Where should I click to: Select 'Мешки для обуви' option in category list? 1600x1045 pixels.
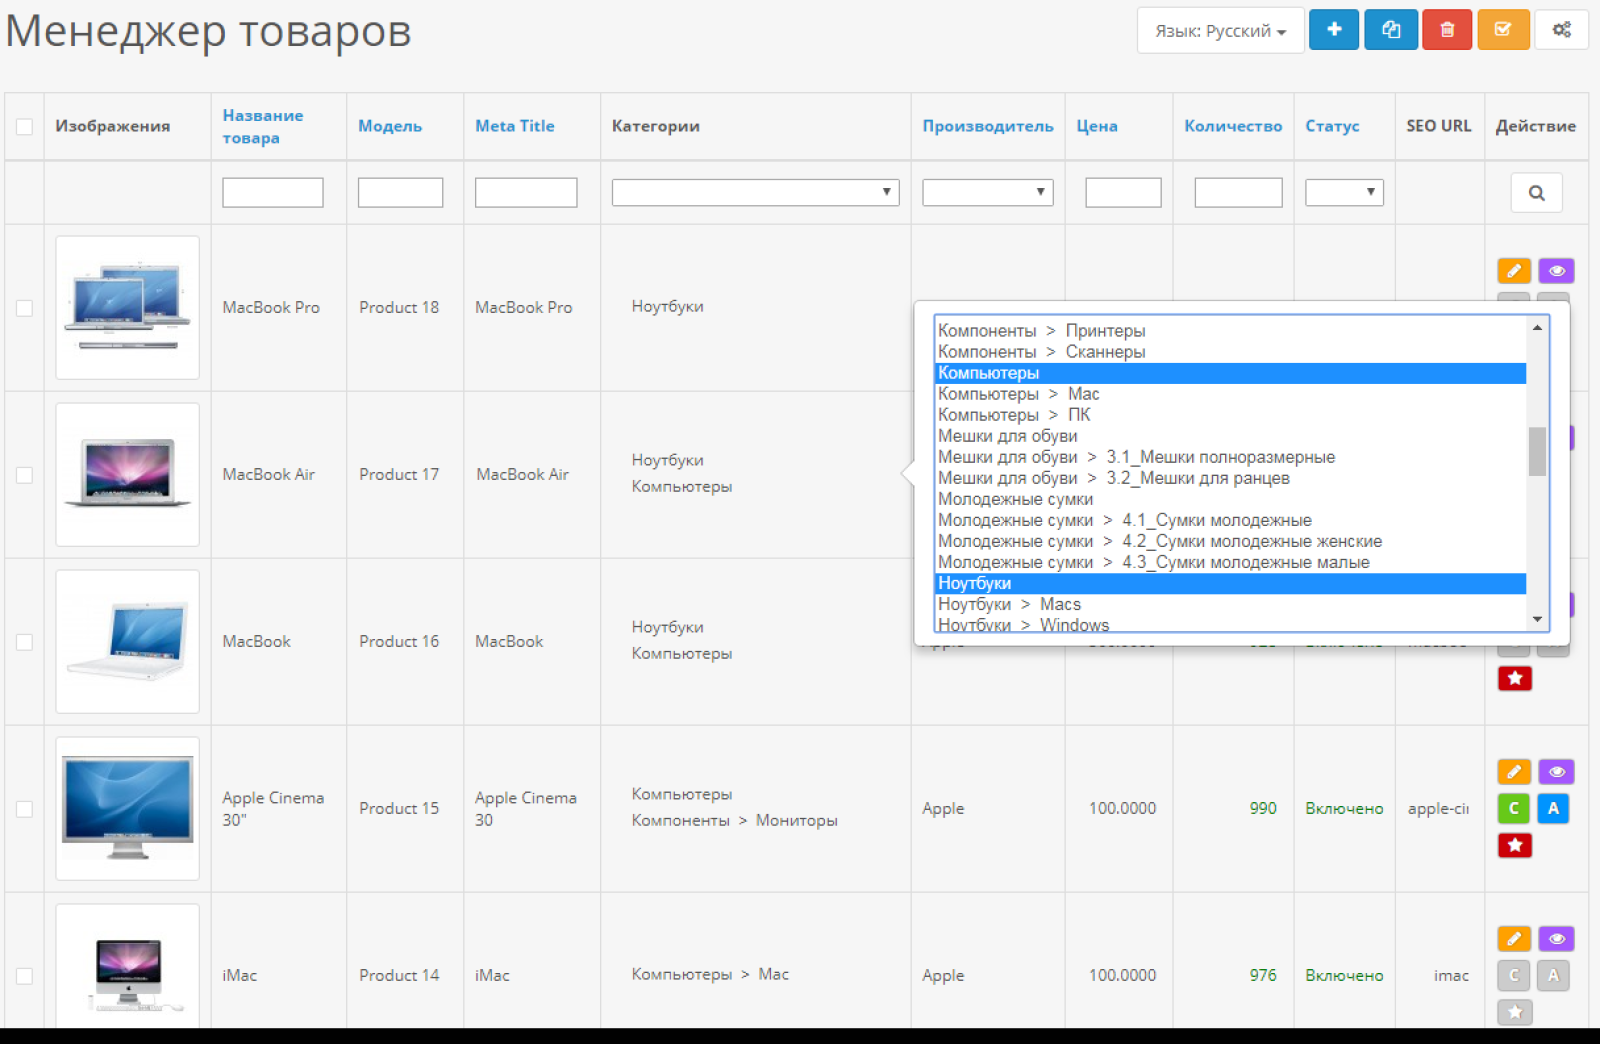coord(1230,436)
